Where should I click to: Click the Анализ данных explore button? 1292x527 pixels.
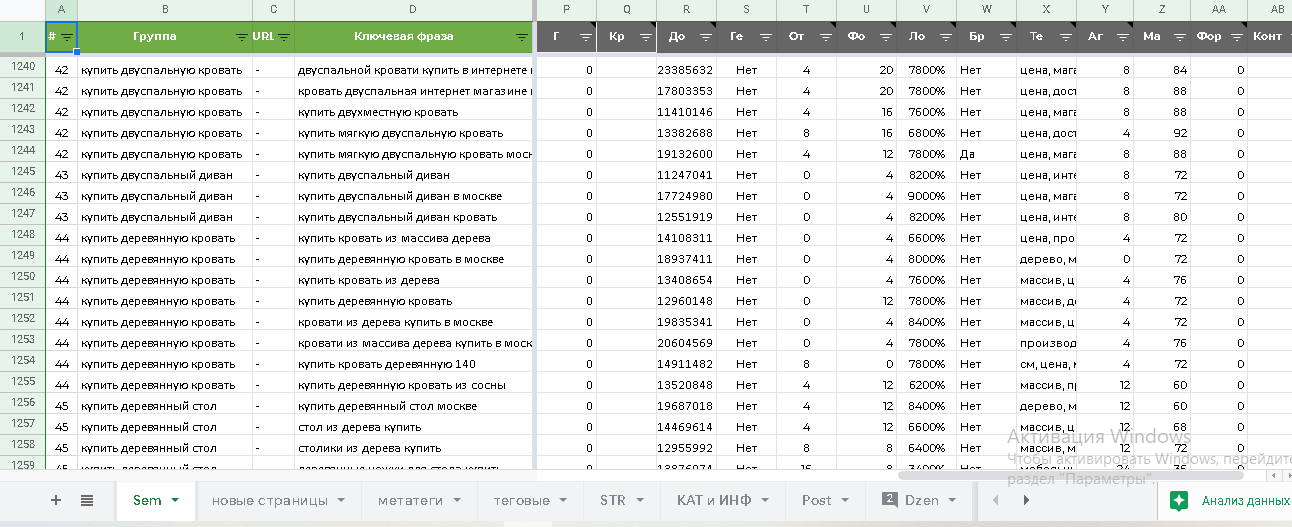(1231, 501)
